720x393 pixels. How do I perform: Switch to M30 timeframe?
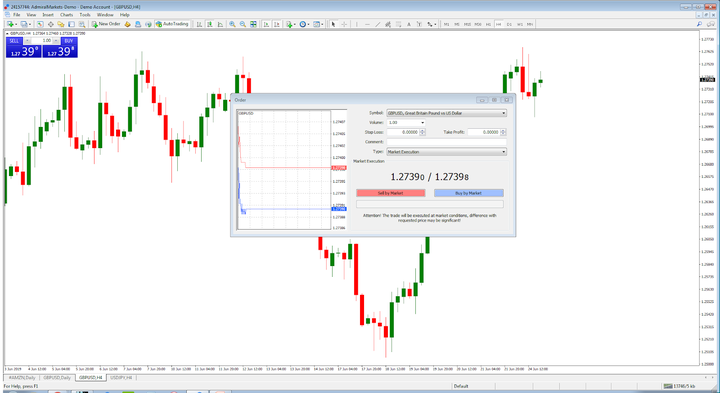coord(478,24)
